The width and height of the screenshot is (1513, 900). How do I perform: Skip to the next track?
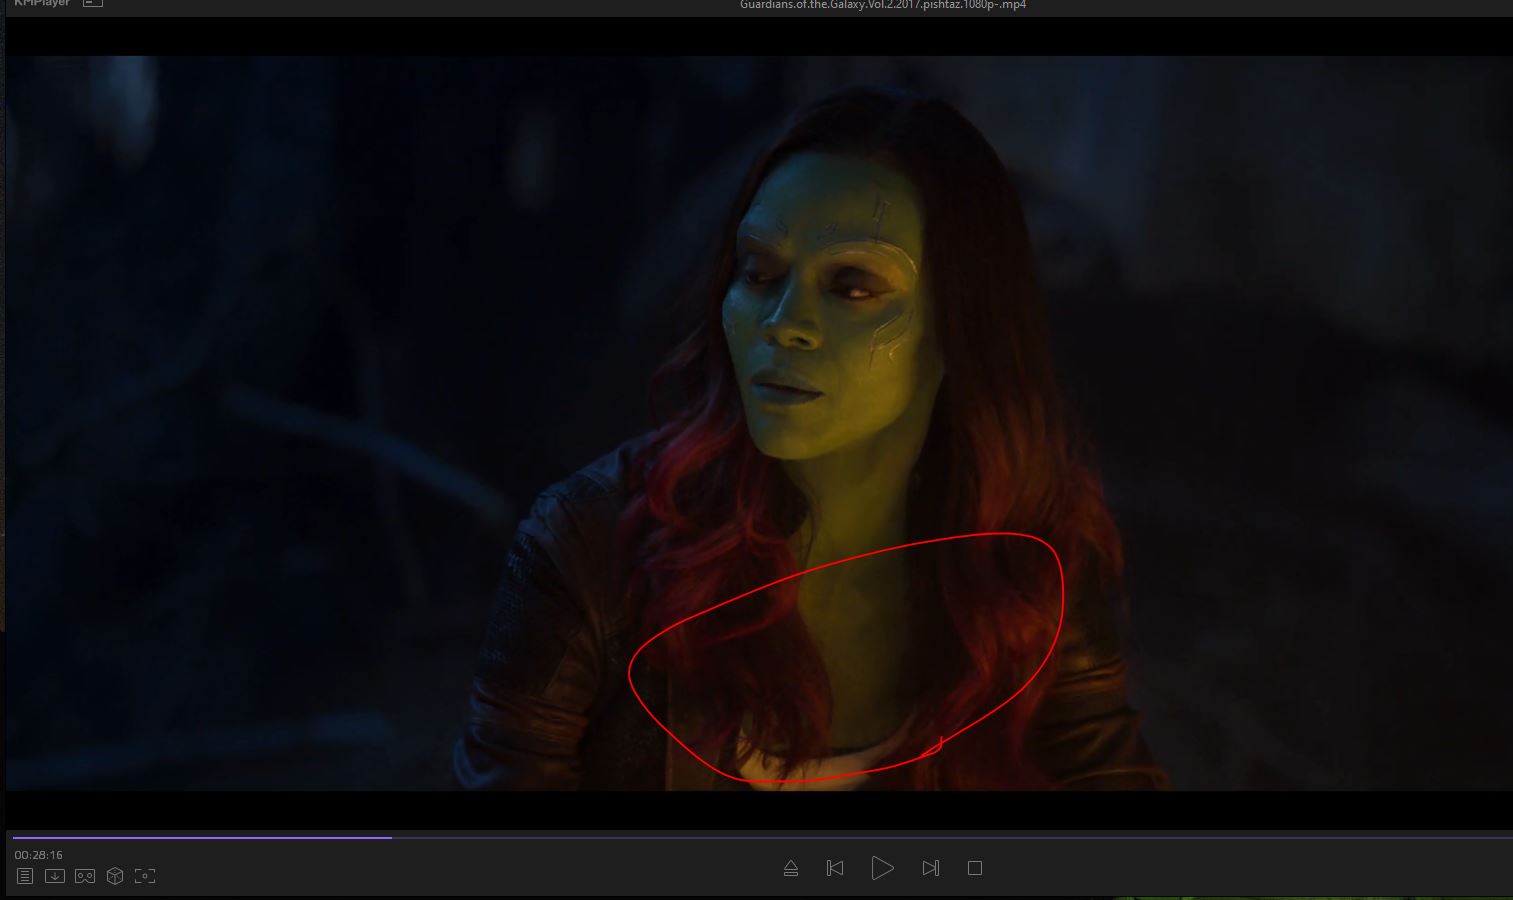(x=930, y=868)
